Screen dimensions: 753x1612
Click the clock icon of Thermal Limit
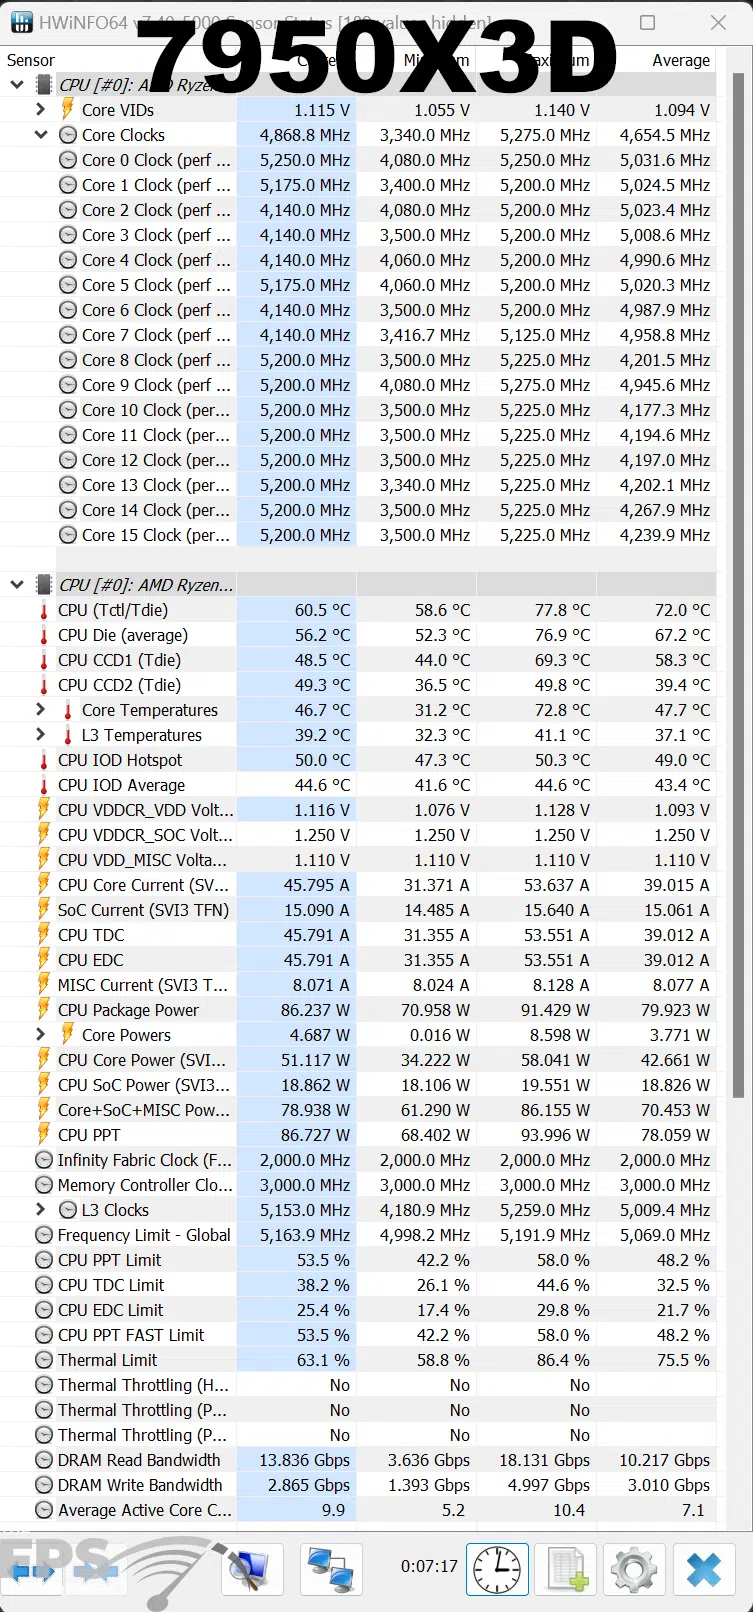click(44, 1360)
